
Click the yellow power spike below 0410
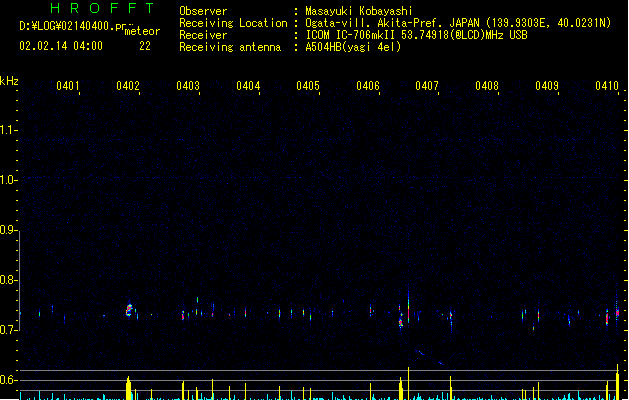617,382
